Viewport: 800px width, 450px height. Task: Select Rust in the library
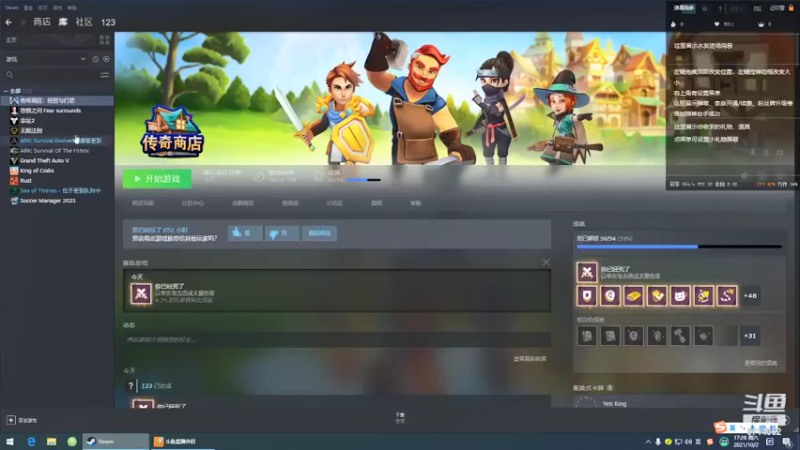coord(57,181)
